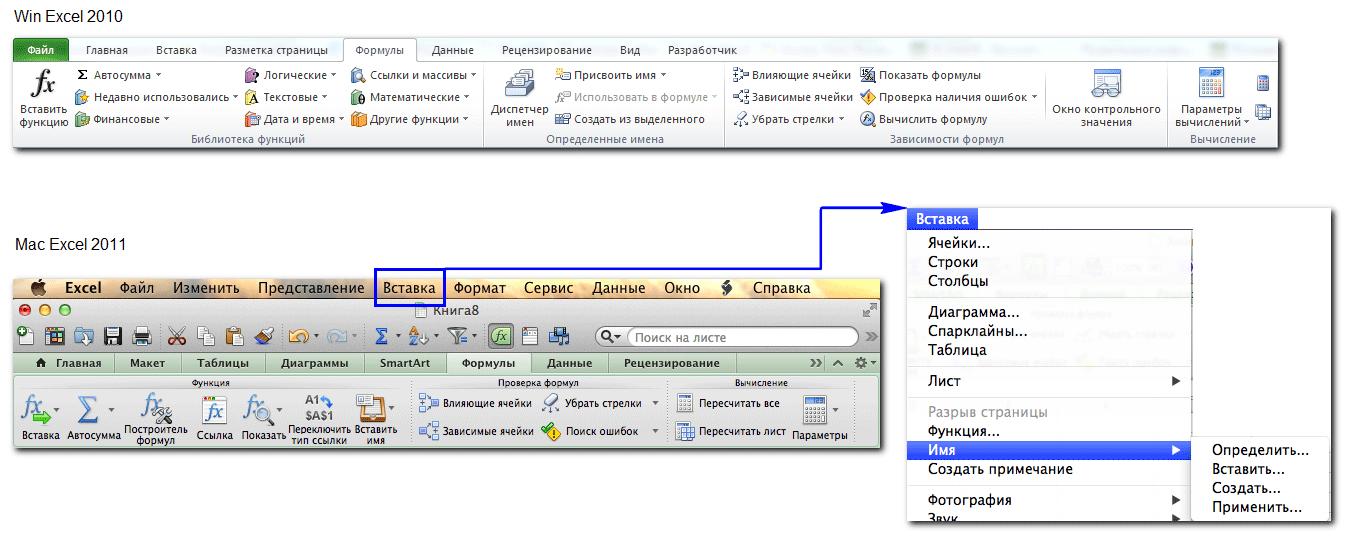Open Недавно использовались dropdown
Screen dimensions: 1348x538
(156, 97)
